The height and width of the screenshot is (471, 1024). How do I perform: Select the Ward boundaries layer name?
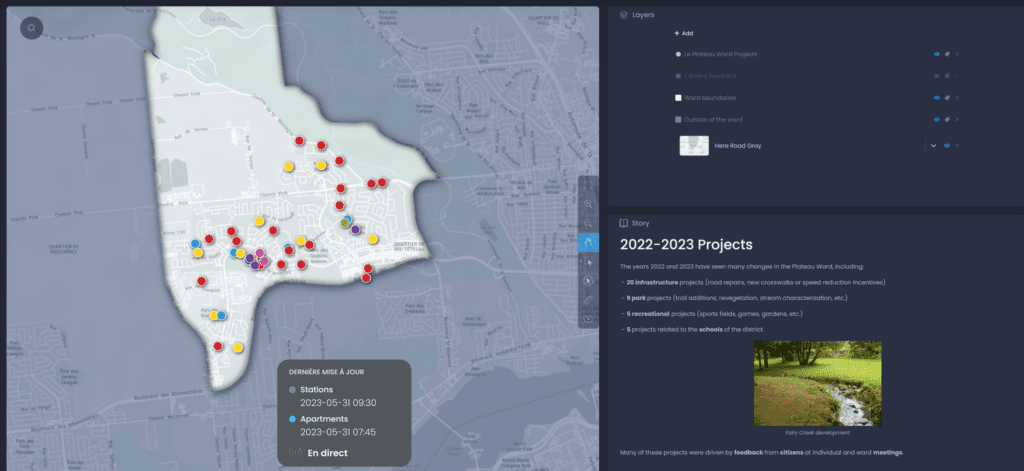click(710, 98)
